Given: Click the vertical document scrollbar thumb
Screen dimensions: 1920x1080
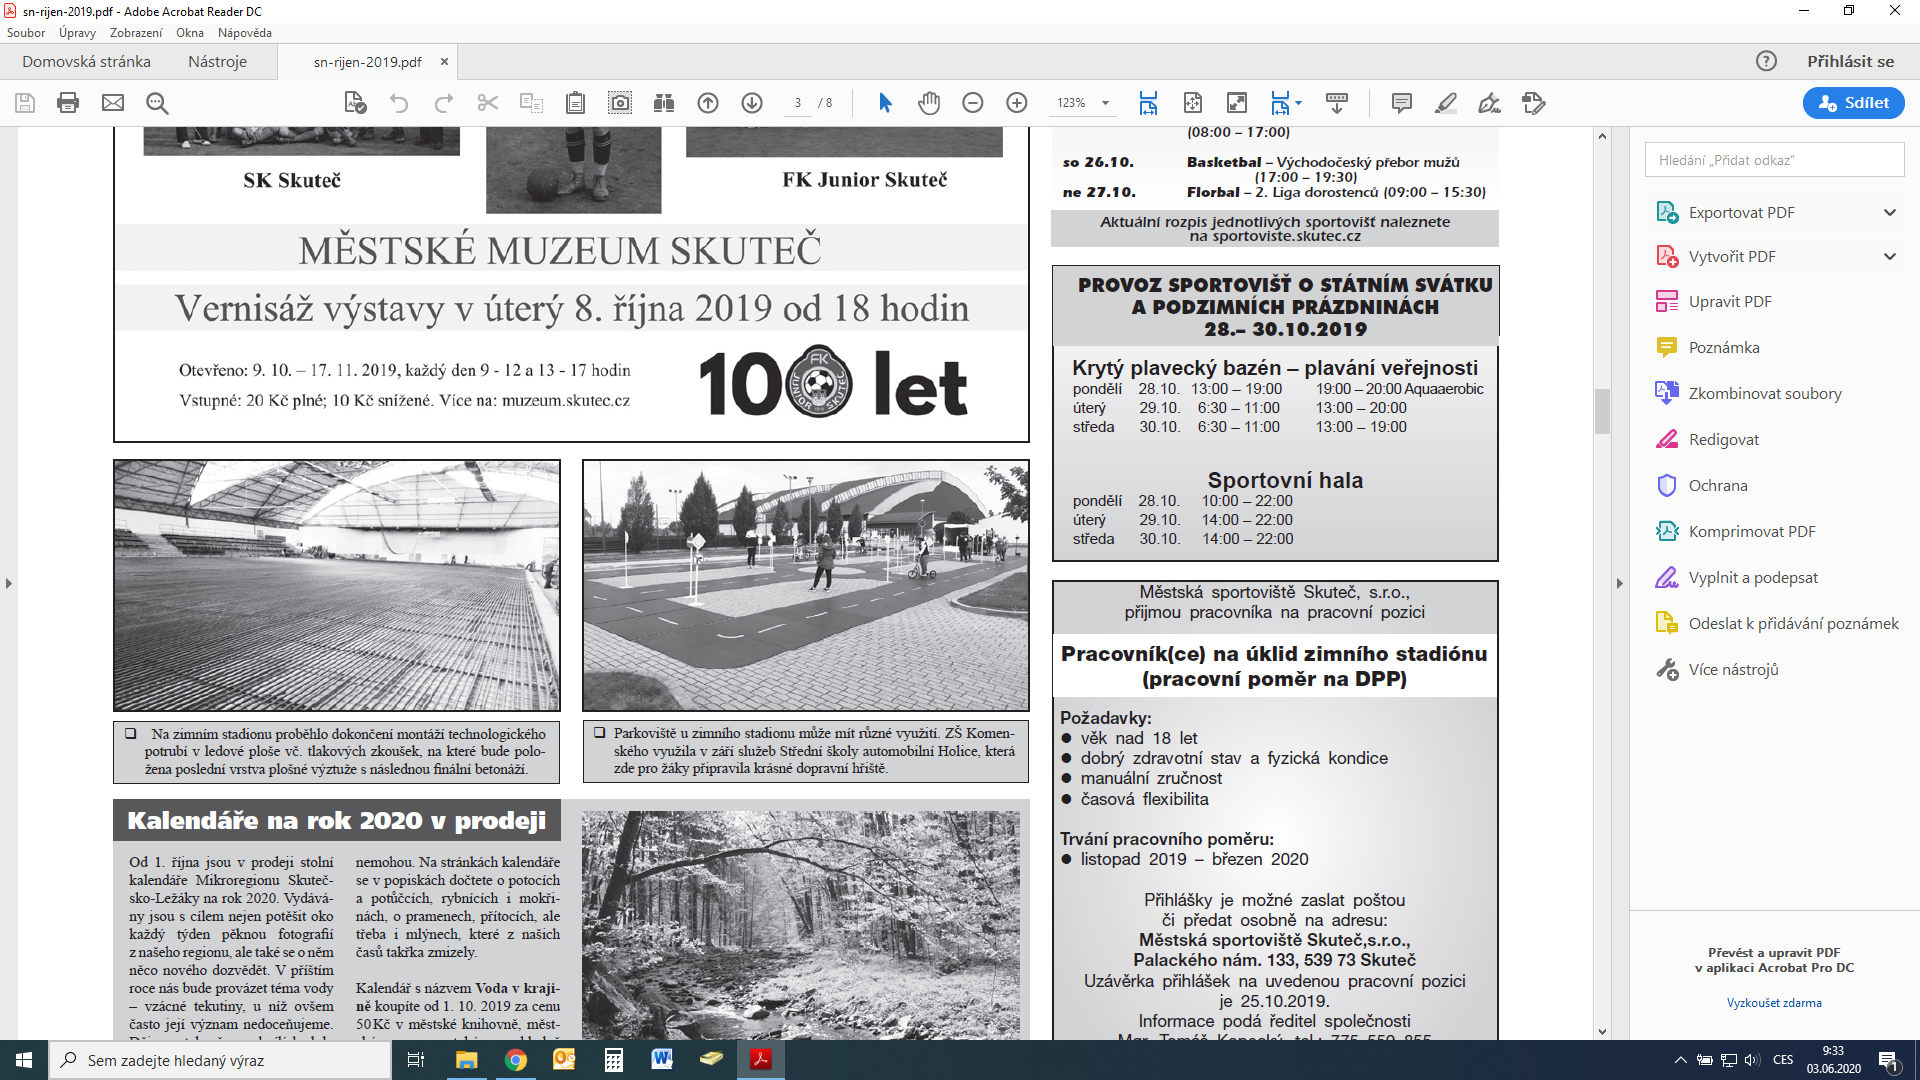Looking at the screenshot, I should tap(1602, 411).
